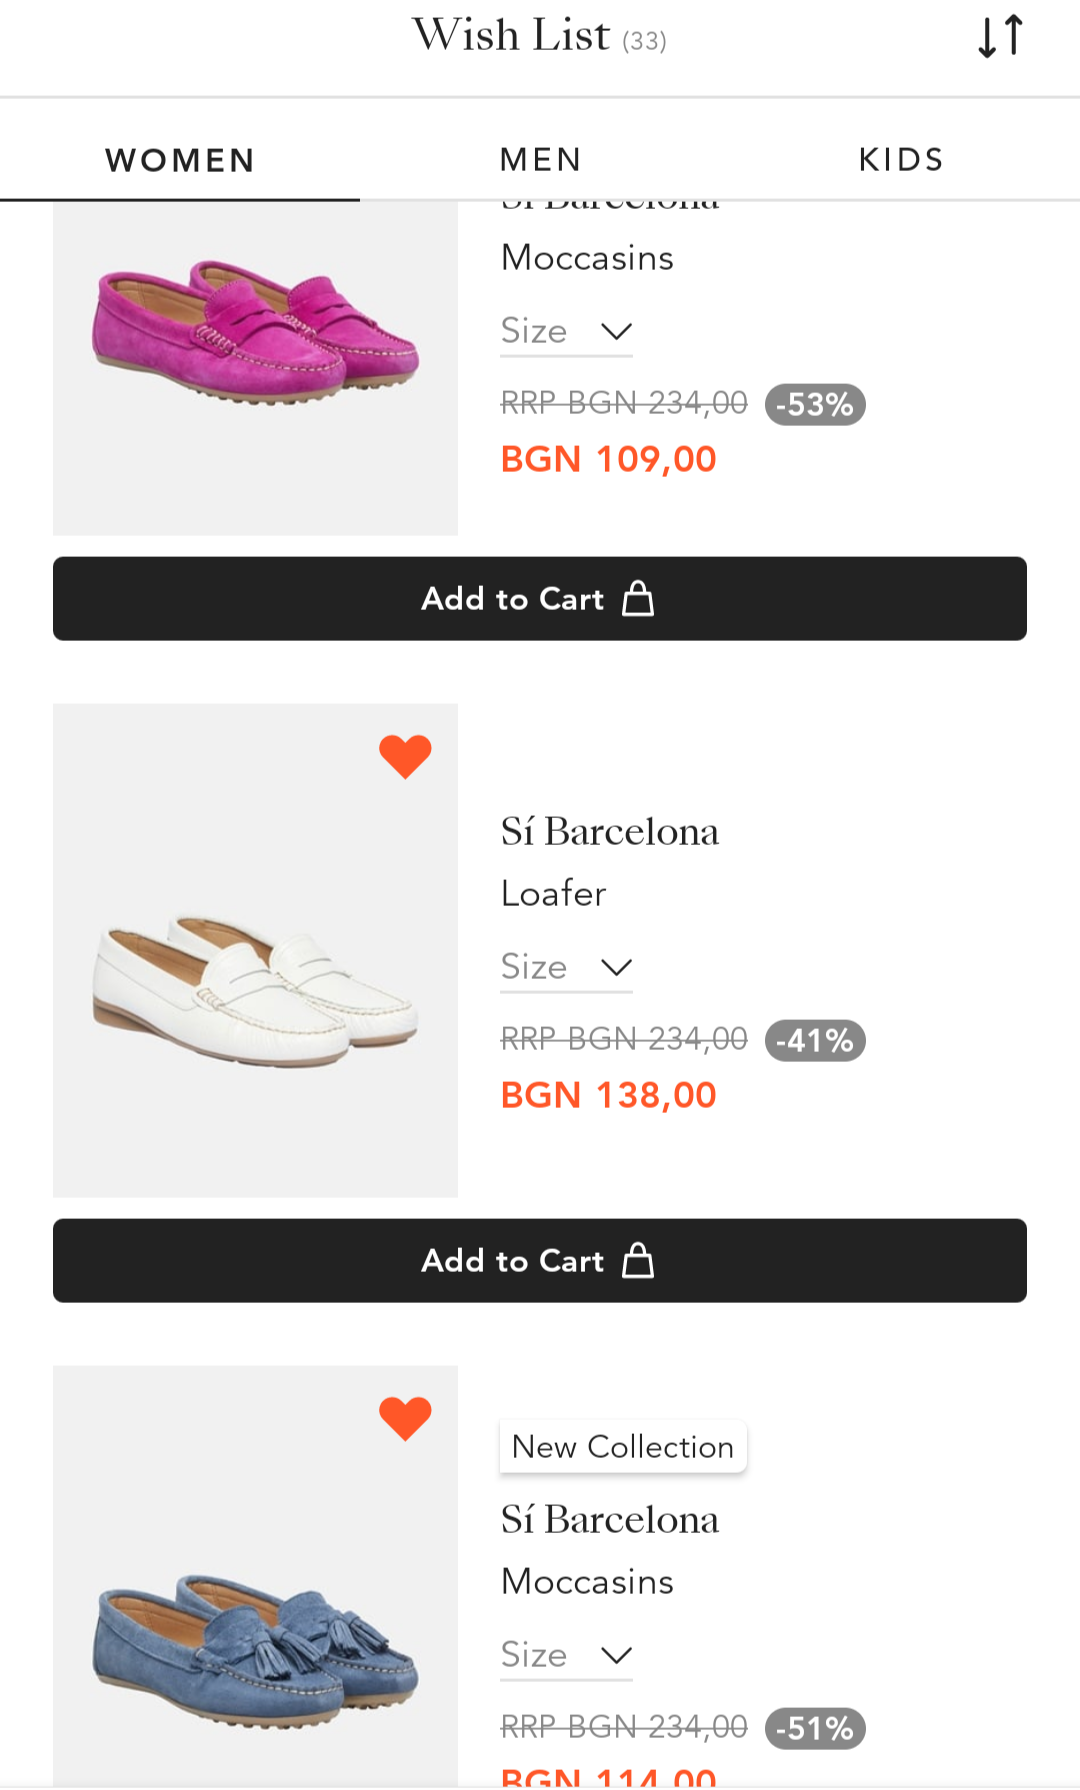
Task: Open Size dropdown for pink Moccasins
Action: tap(566, 332)
